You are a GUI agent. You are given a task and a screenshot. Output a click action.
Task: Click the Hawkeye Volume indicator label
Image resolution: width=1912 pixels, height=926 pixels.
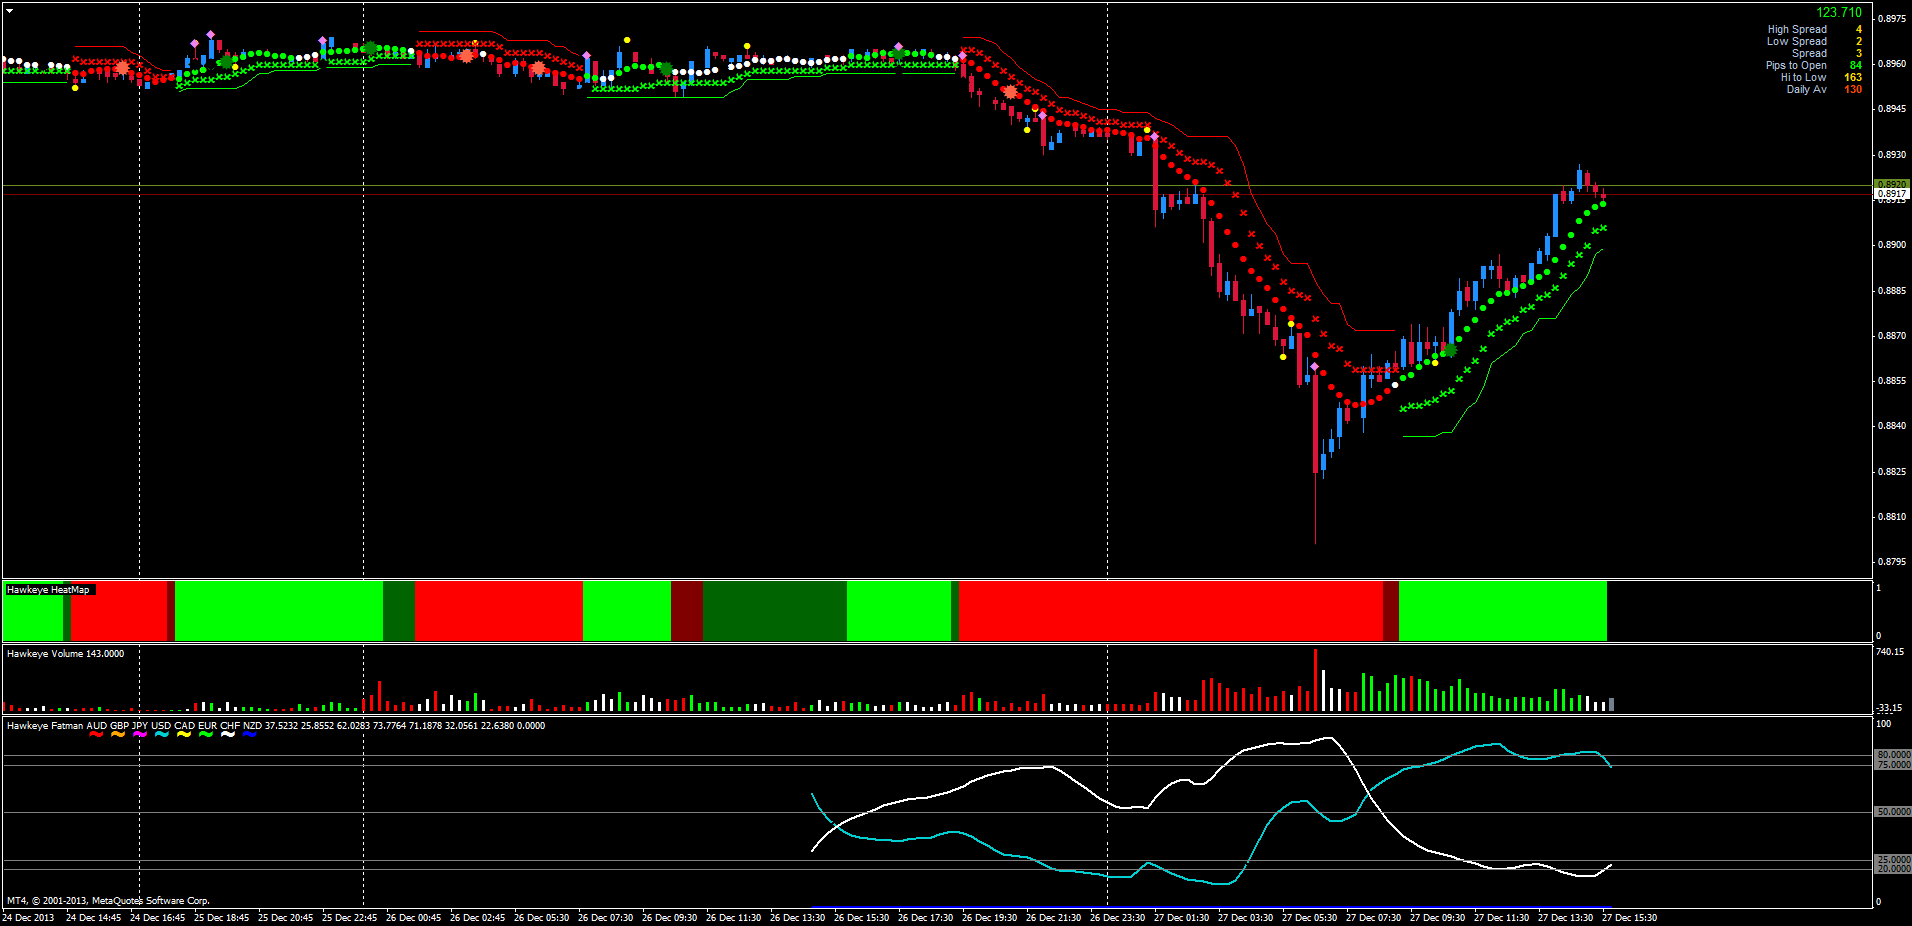click(x=65, y=654)
